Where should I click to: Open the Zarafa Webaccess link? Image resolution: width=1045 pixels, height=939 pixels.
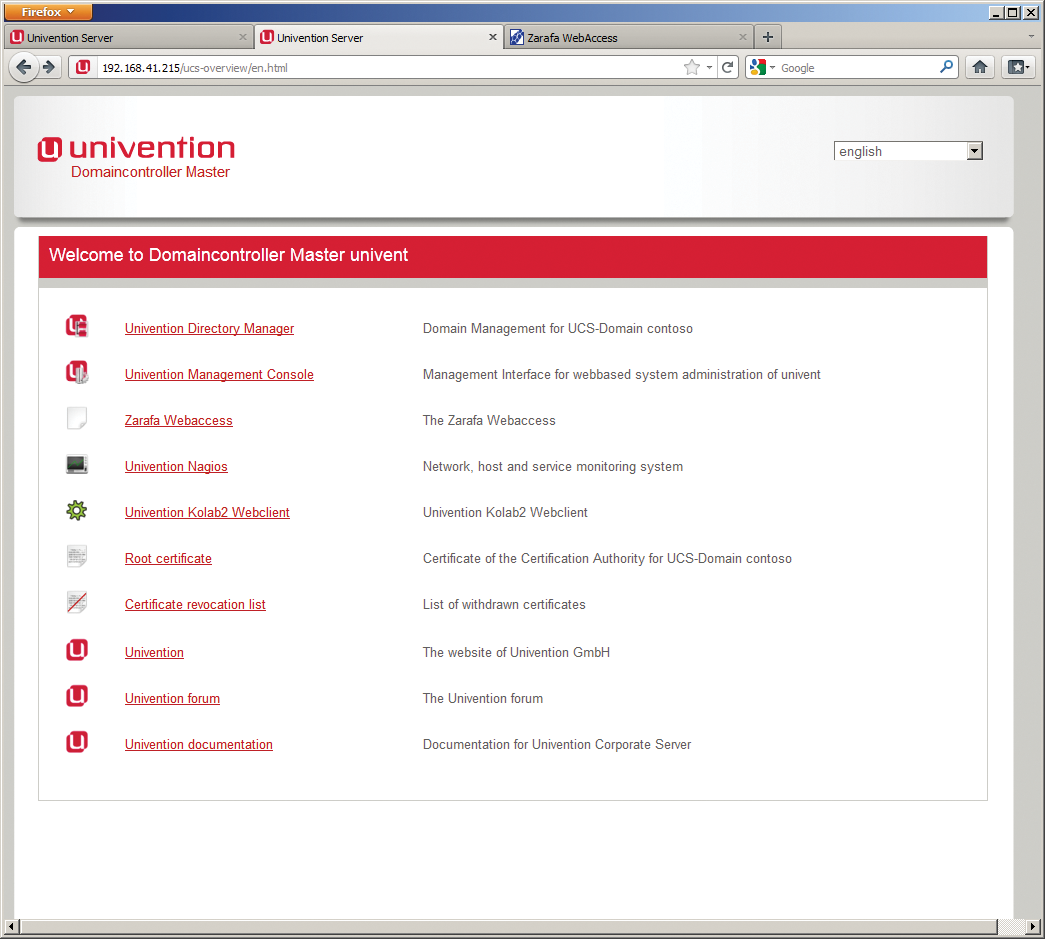click(179, 421)
